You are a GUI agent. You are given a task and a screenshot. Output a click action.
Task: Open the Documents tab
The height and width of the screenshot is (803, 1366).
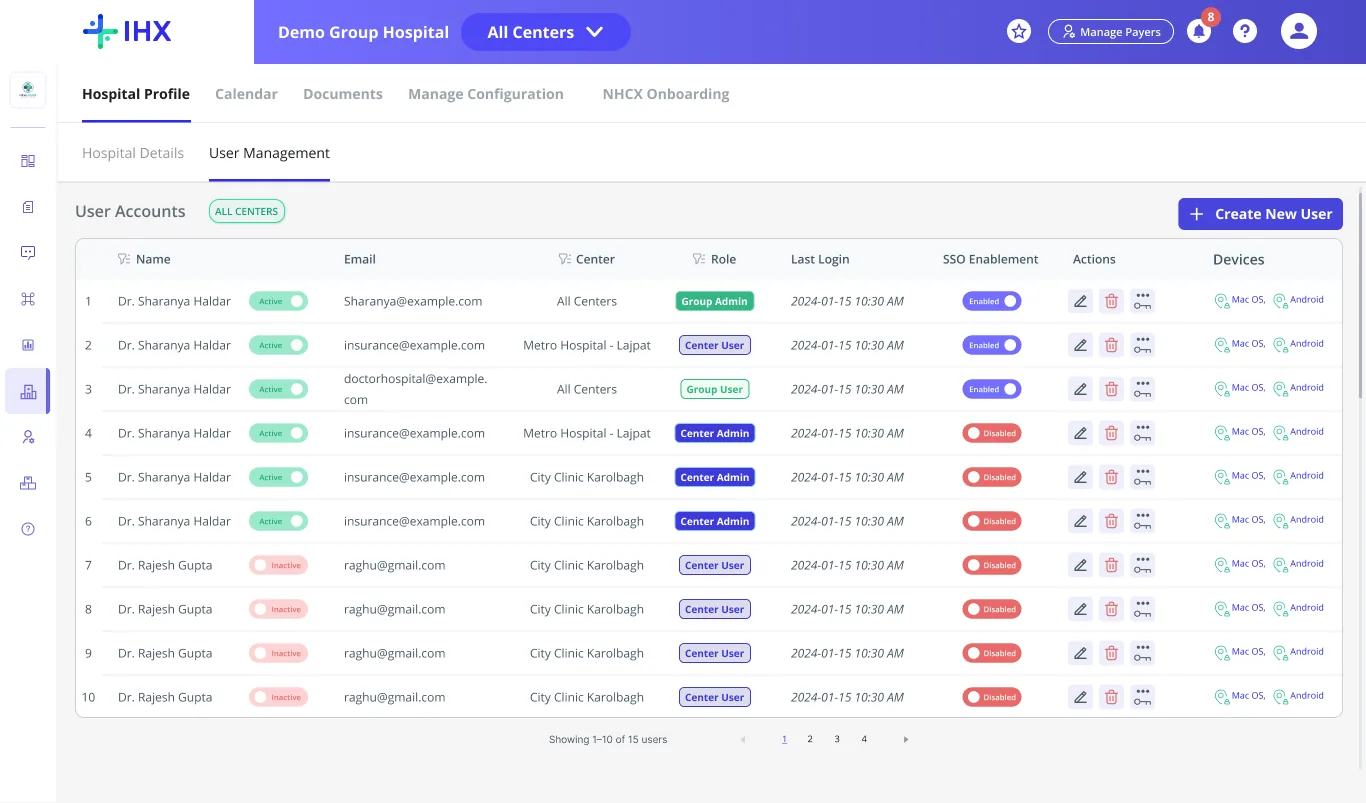(x=343, y=94)
